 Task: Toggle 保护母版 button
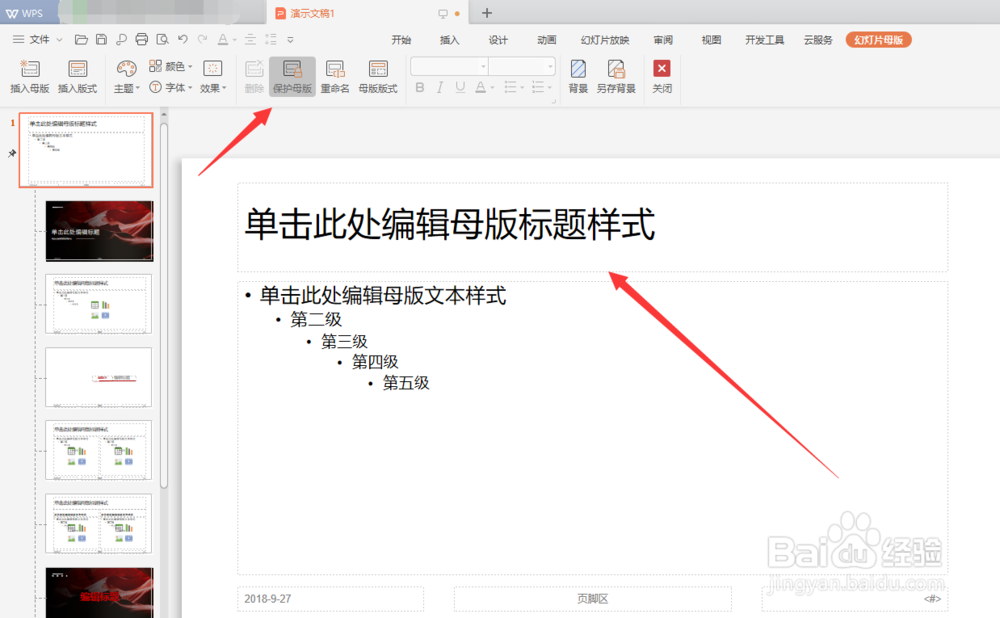coord(293,77)
